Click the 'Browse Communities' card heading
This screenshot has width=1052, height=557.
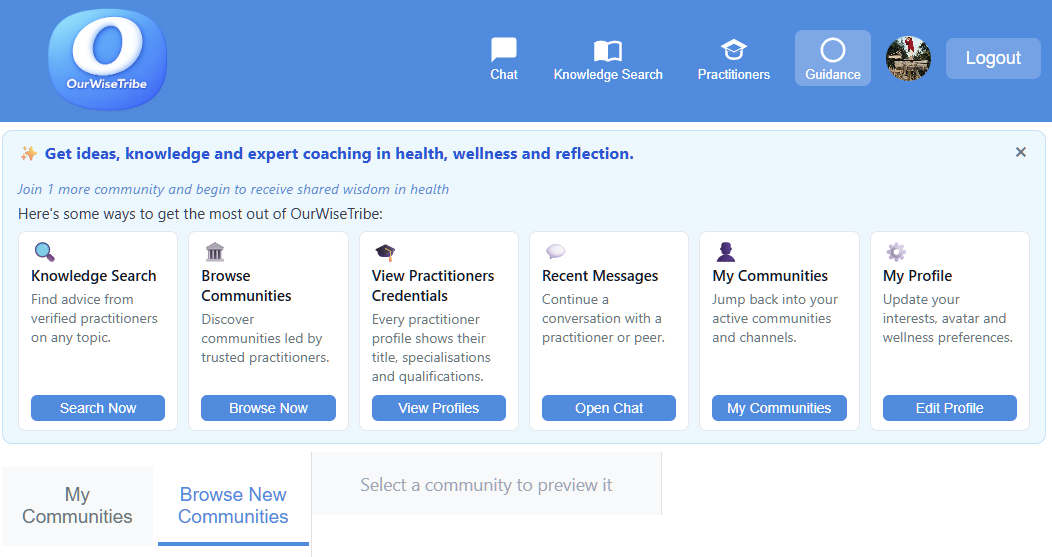246,286
